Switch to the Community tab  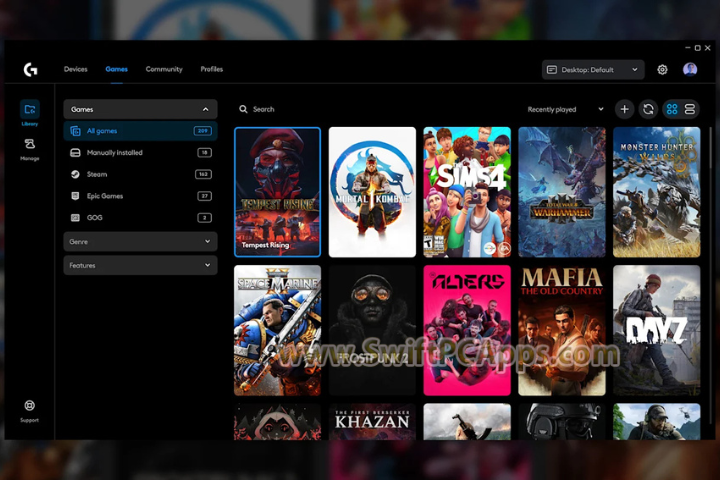pos(164,69)
